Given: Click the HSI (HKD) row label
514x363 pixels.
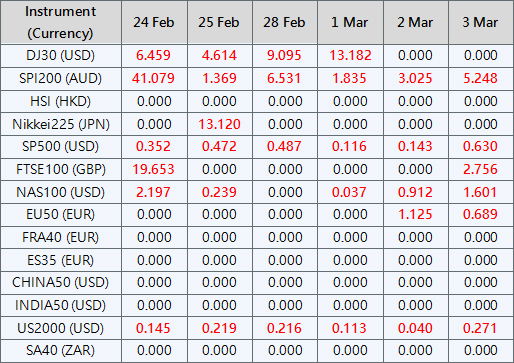Looking at the screenshot, I should [61, 101].
